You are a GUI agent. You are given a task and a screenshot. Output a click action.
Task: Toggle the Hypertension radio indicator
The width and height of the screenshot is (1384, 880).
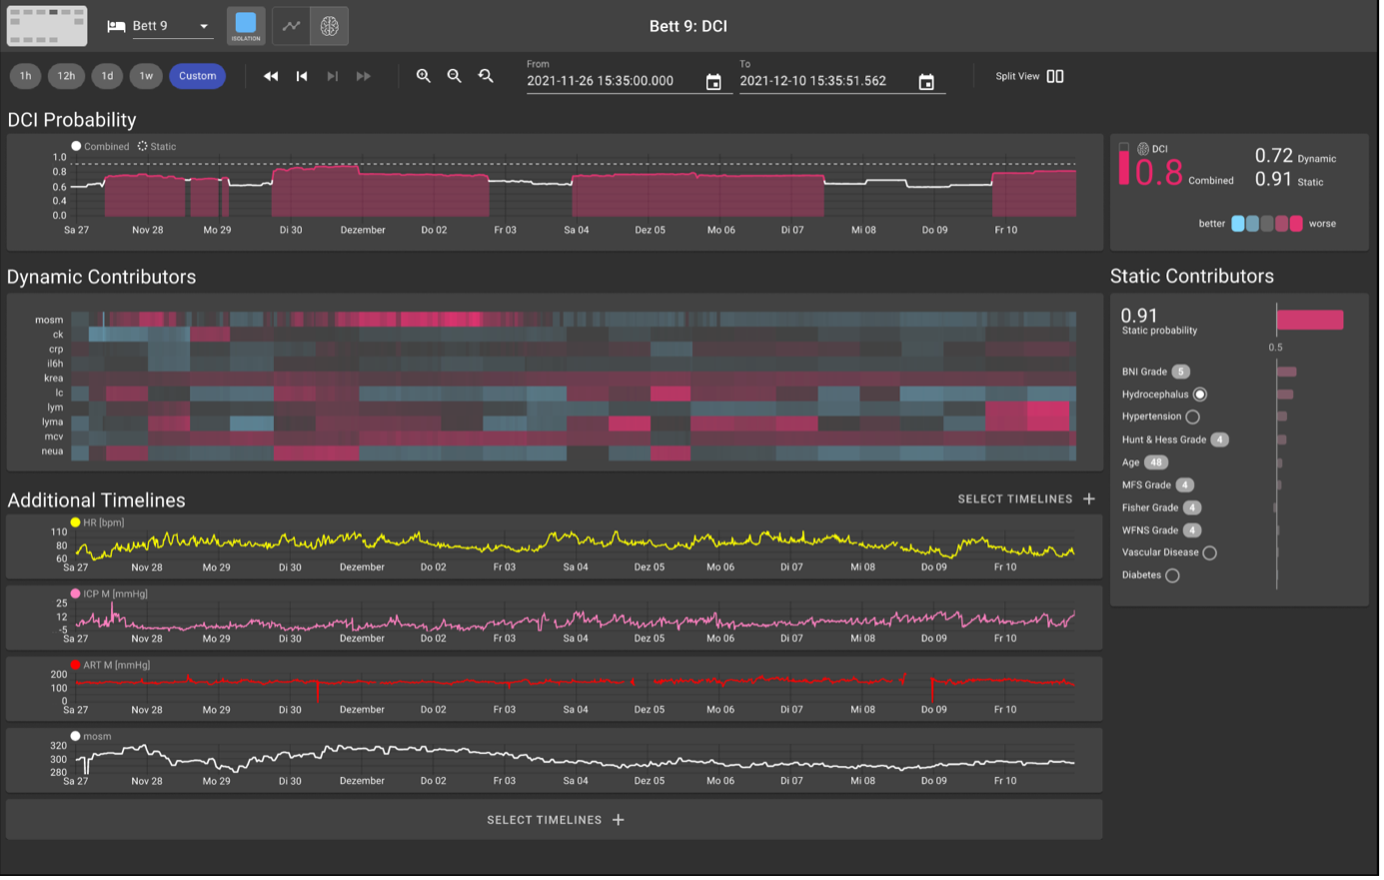(1192, 417)
